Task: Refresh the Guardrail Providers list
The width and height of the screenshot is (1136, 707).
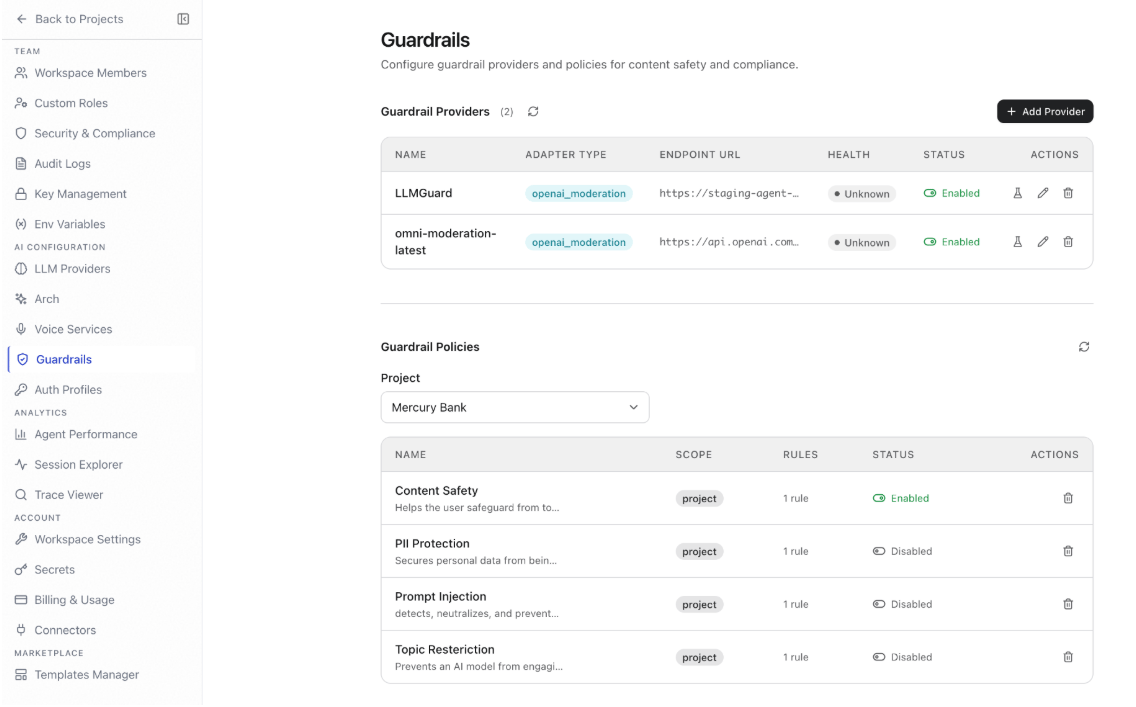Action: pos(533,112)
